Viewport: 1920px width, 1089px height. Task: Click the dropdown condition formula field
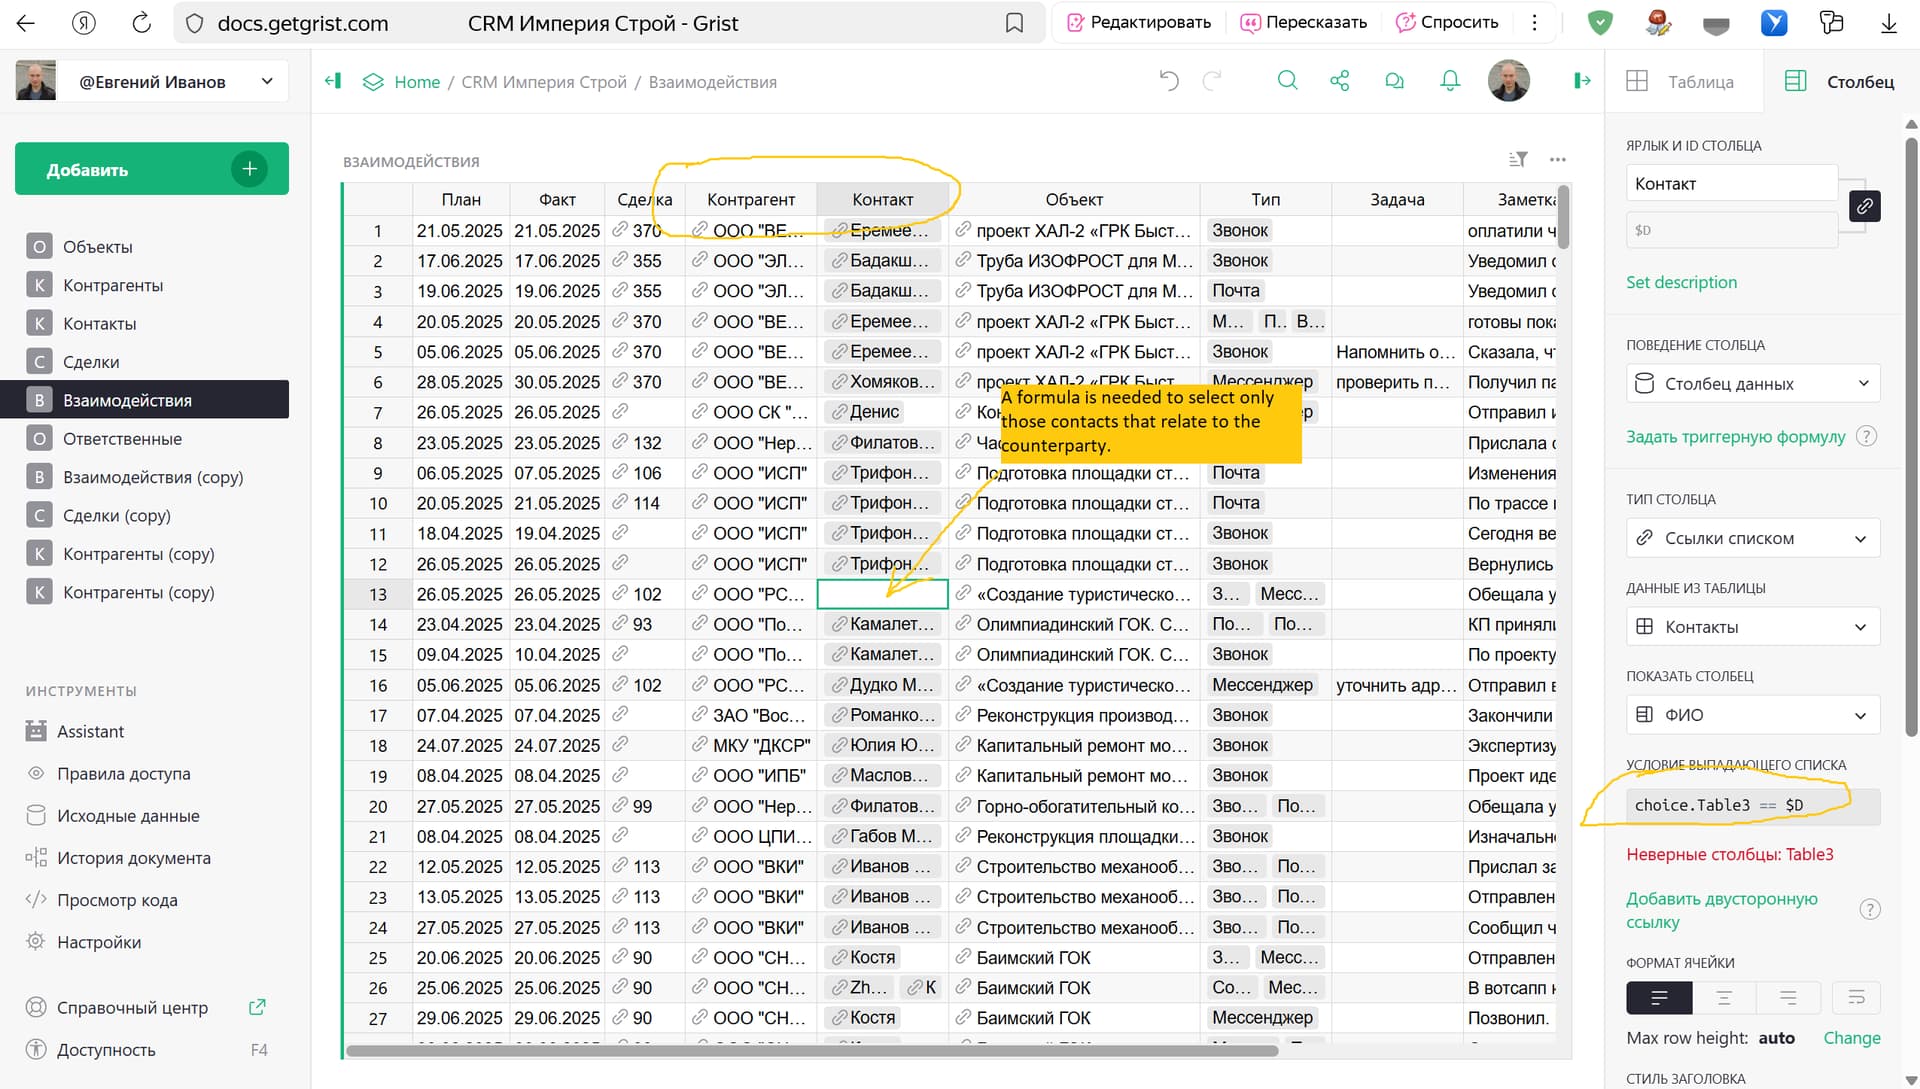(x=1752, y=806)
